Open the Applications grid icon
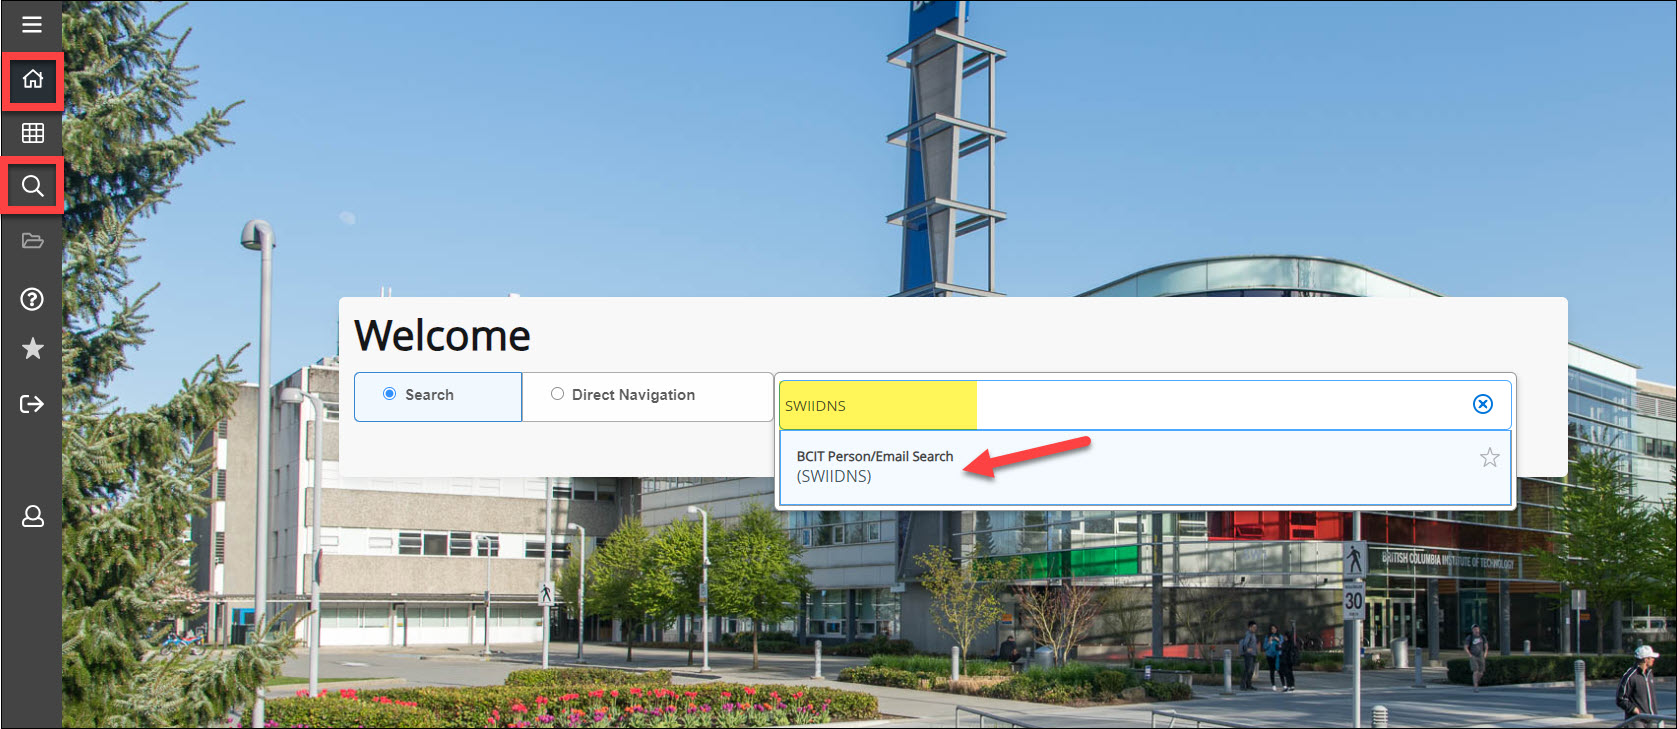The height and width of the screenshot is (729, 1677). pyautogui.click(x=33, y=132)
